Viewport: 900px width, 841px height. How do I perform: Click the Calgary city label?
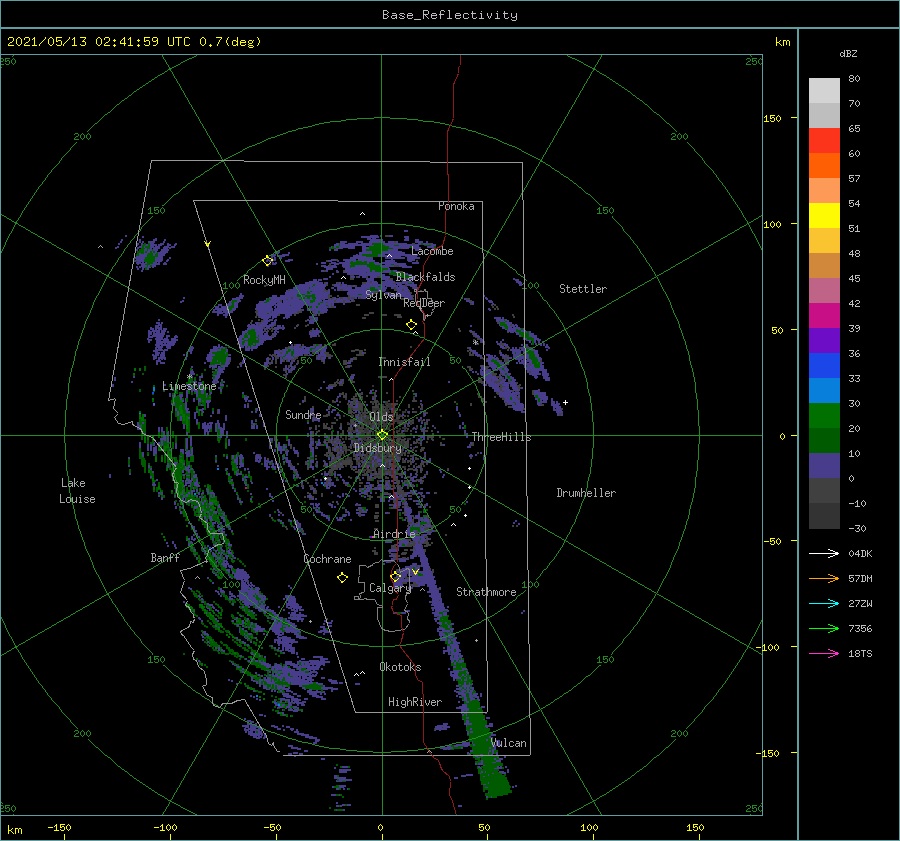390,588
